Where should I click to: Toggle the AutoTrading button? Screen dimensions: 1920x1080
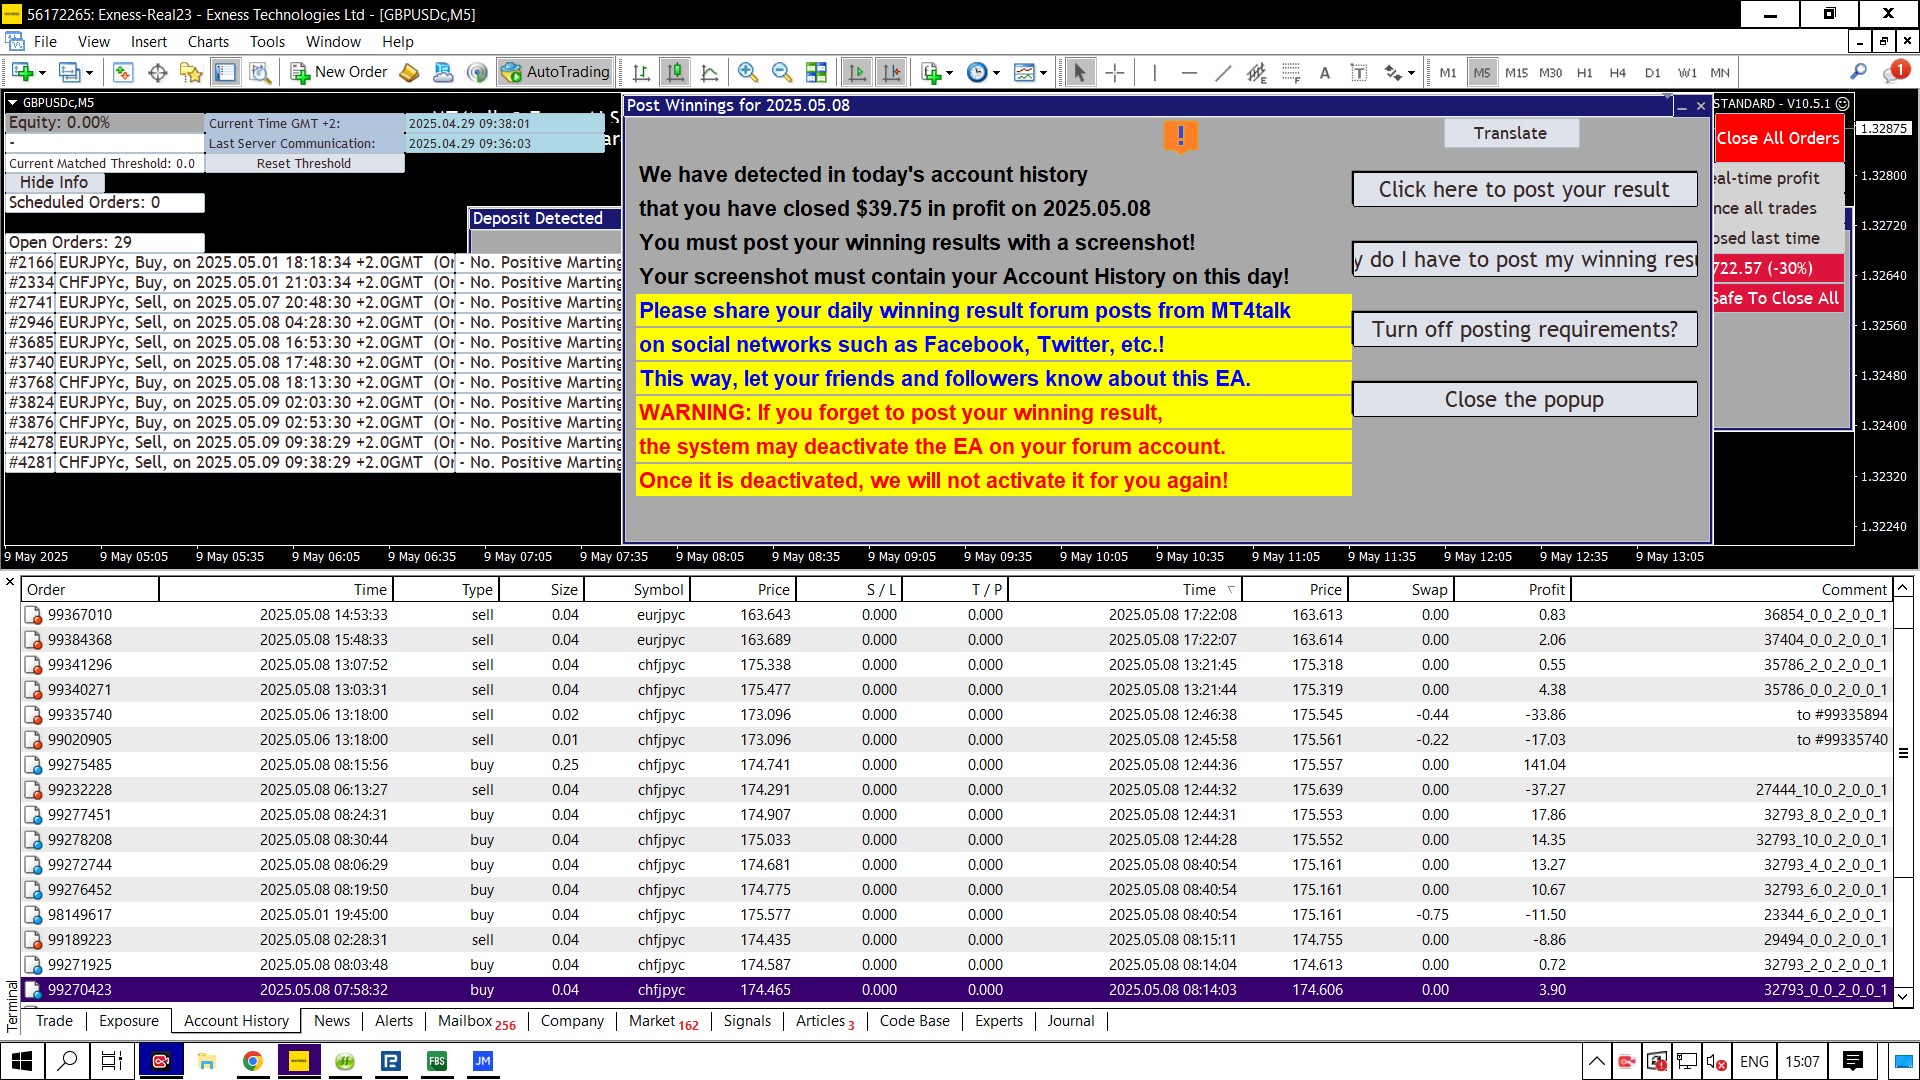[556, 72]
